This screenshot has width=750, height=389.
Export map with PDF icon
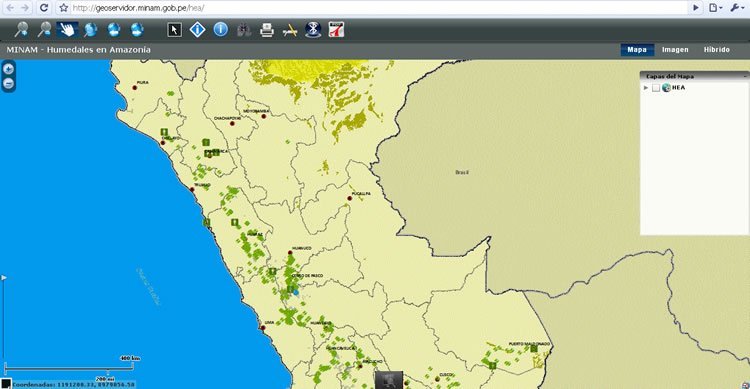336,30
